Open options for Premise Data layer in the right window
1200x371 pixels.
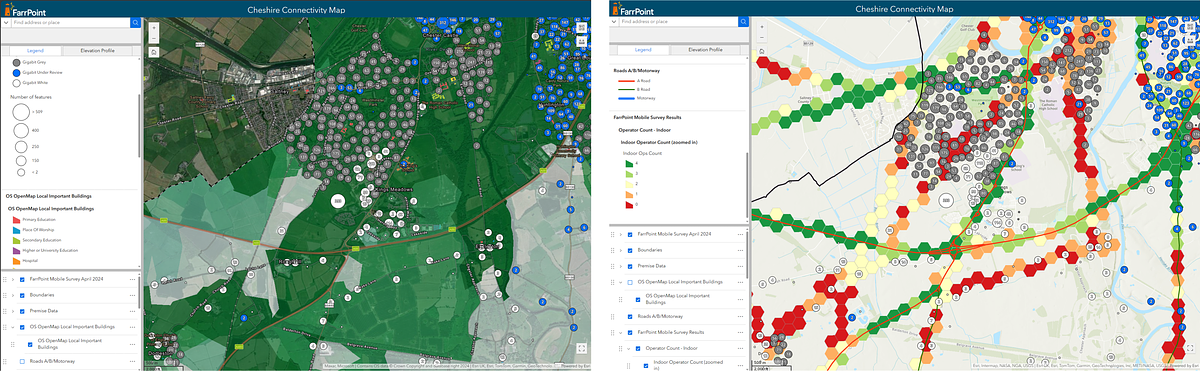[x=741, y=266]
